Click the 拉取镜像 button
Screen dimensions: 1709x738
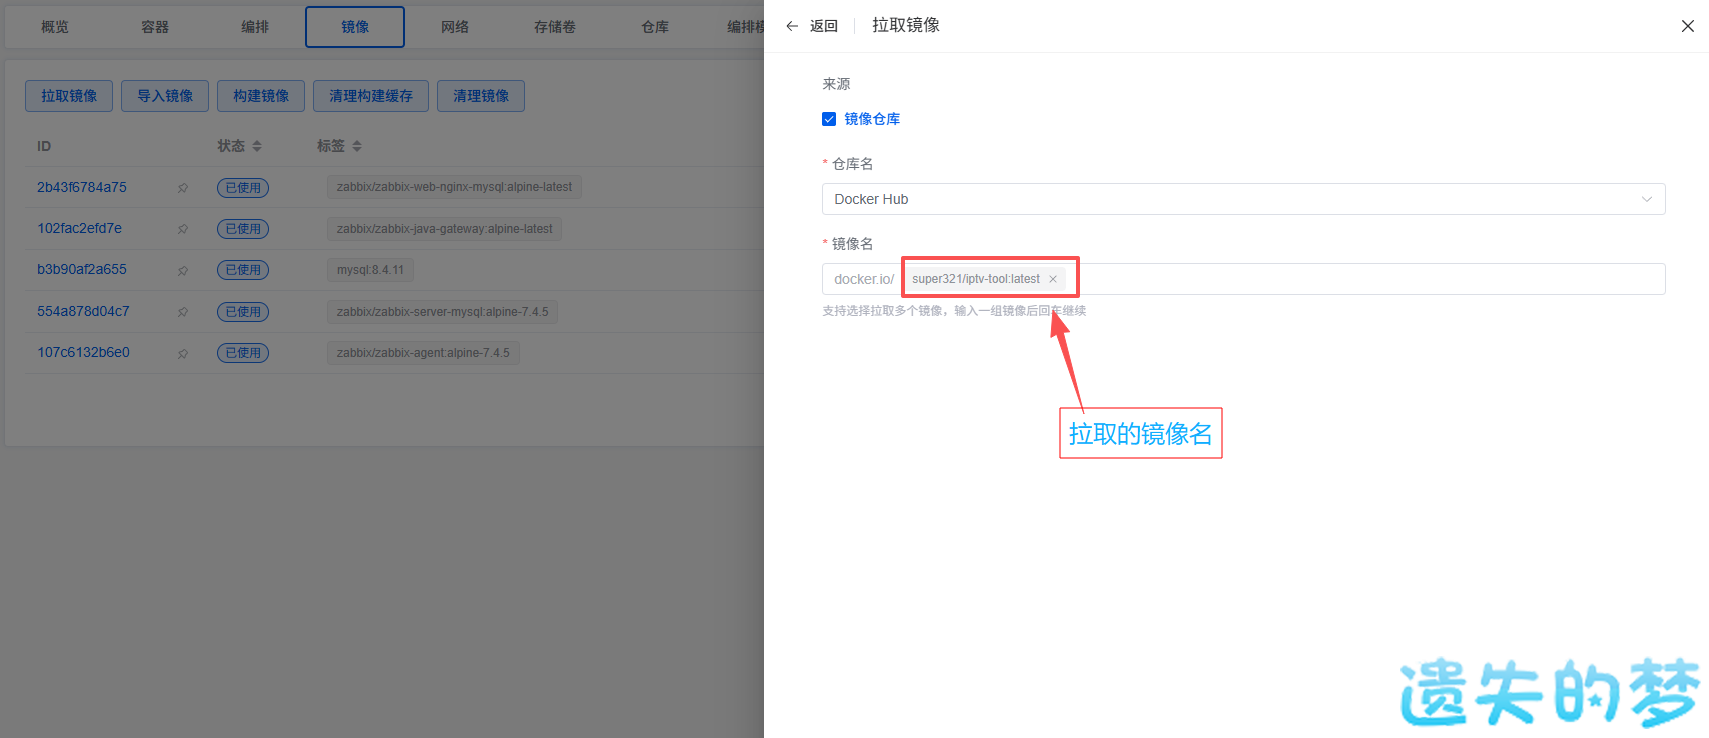[x=69, y=96]
